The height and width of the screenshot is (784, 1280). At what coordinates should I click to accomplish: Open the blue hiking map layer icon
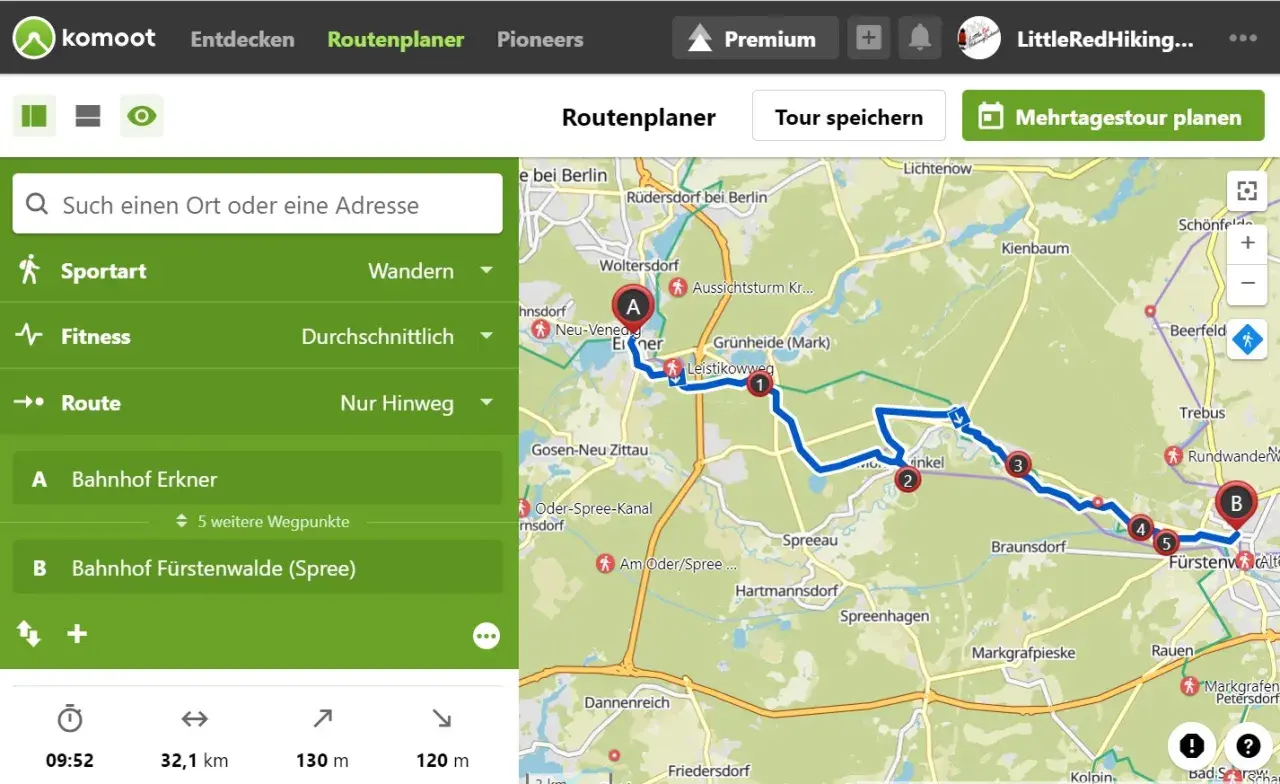tap(1247, 339)
